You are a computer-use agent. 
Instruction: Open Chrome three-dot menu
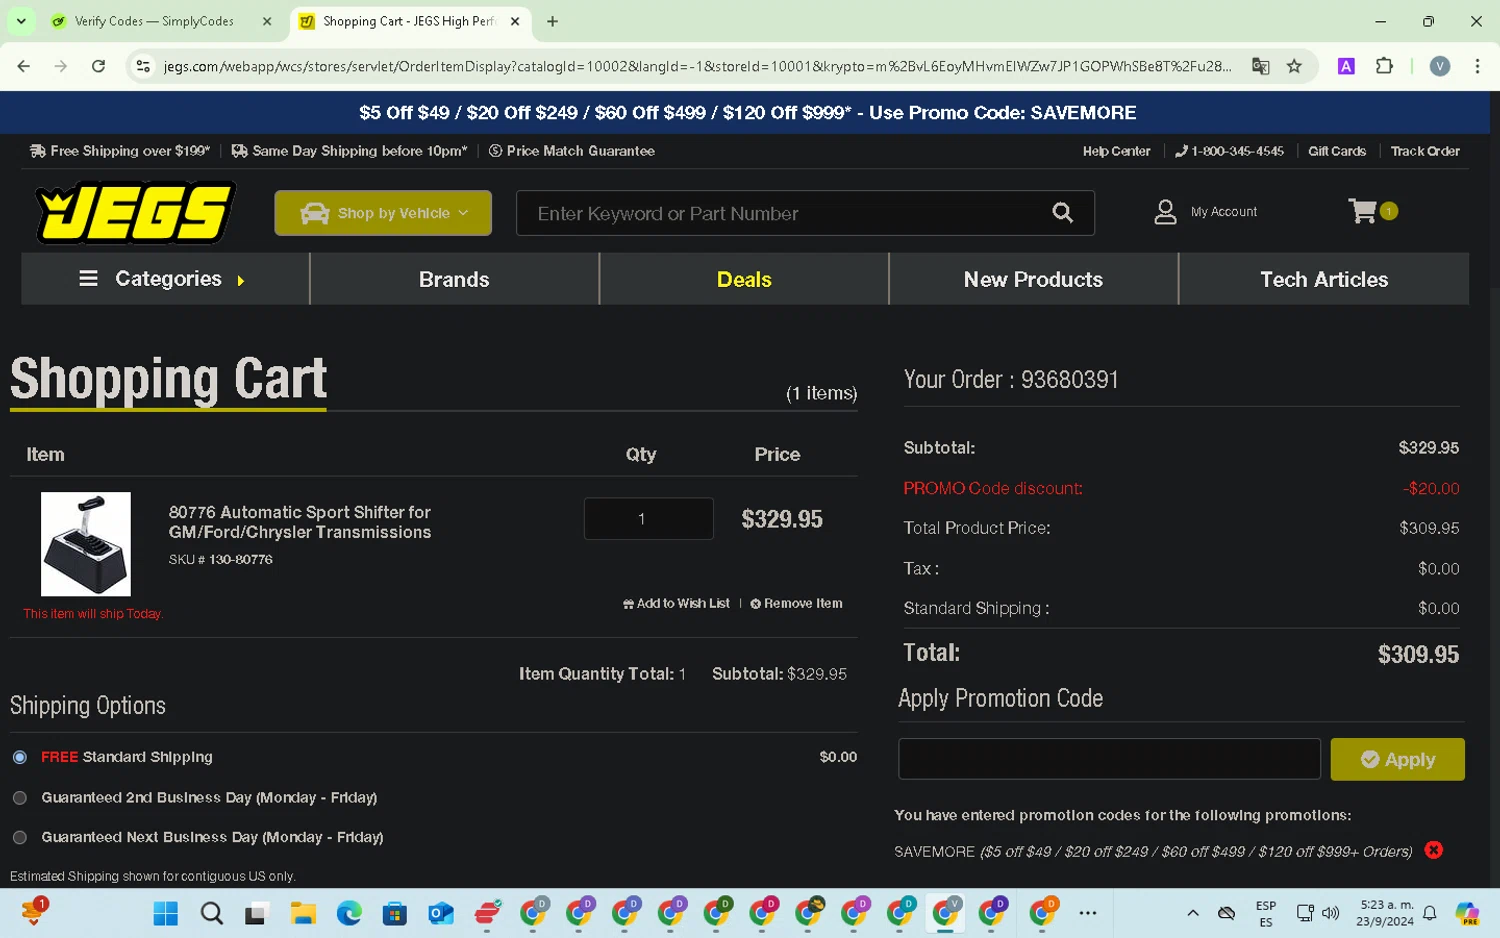click(1477, 66)
